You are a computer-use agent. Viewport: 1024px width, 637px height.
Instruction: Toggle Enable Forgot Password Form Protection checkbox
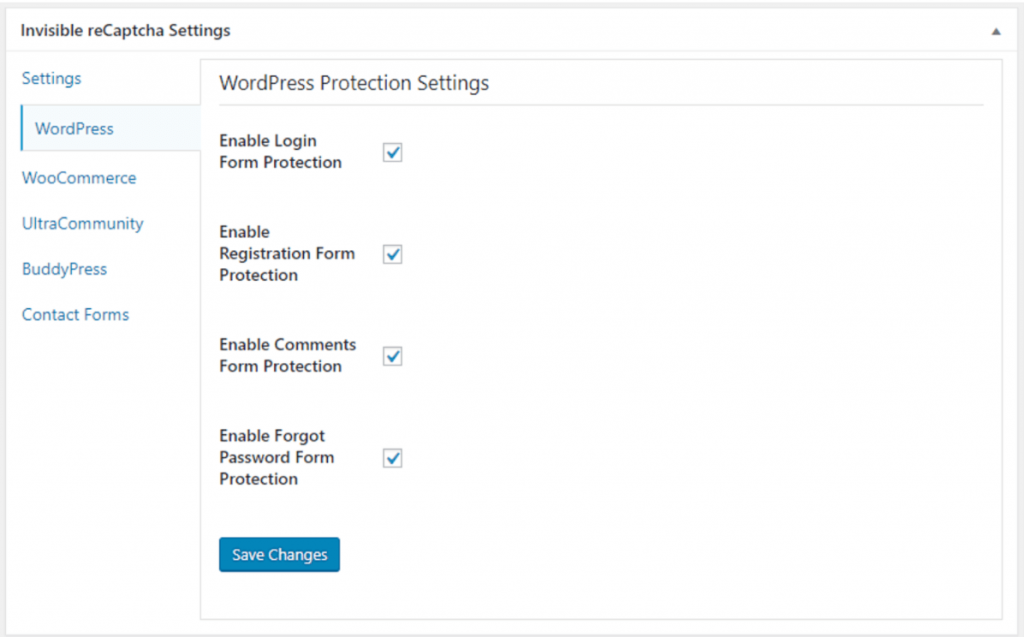click(x=392, y=458)
